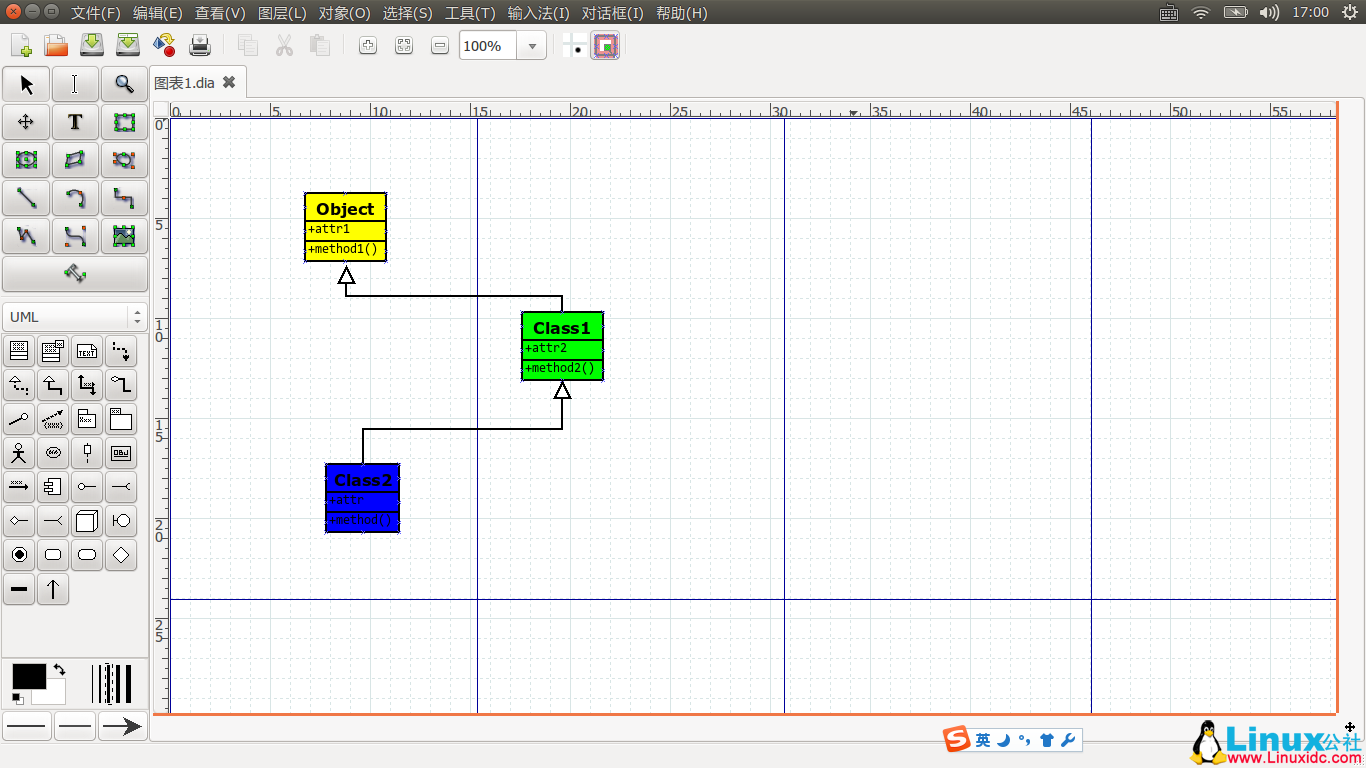This screenshot has width=1366, height=768.
Task: Choose the UML Large package shape
Action: coord(121,419)
